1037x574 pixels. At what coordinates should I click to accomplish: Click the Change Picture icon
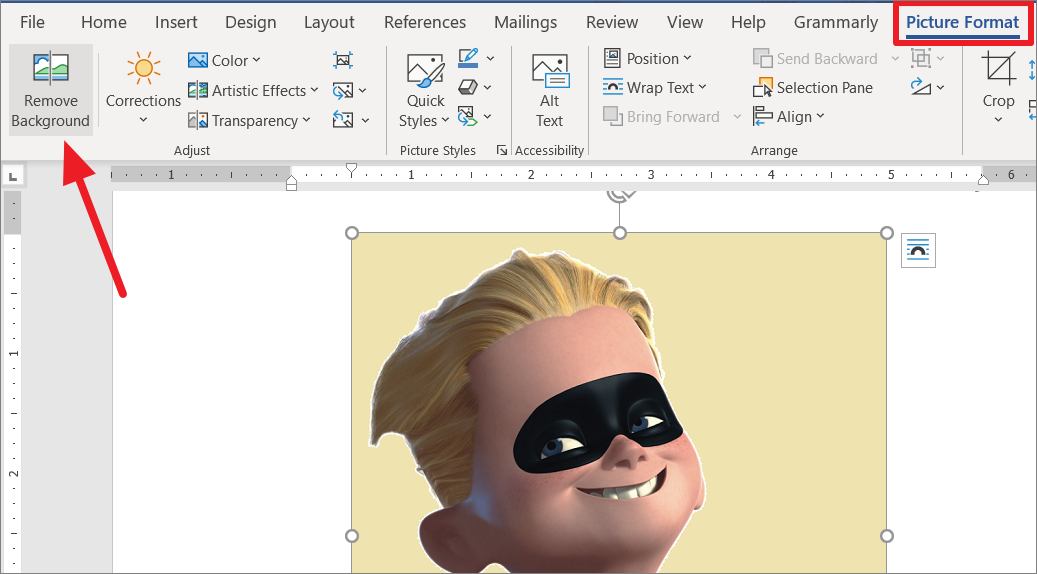pyautogui.click(x=343, y=90)
